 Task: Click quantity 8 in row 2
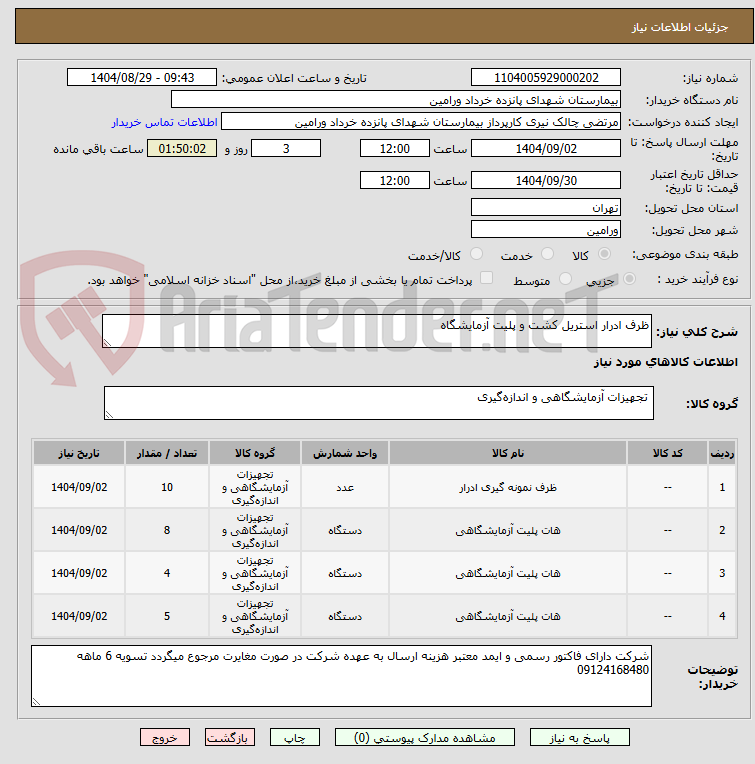[167, 530]
